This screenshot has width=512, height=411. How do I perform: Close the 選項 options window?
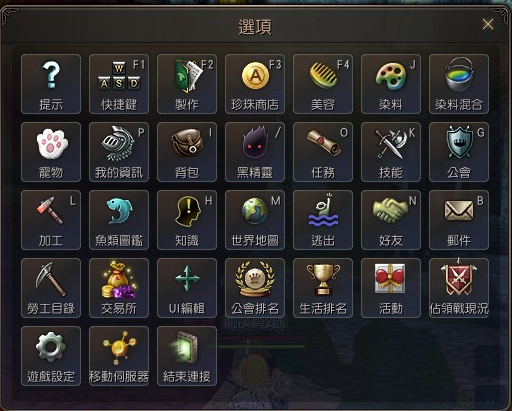[x=488, y=24]
